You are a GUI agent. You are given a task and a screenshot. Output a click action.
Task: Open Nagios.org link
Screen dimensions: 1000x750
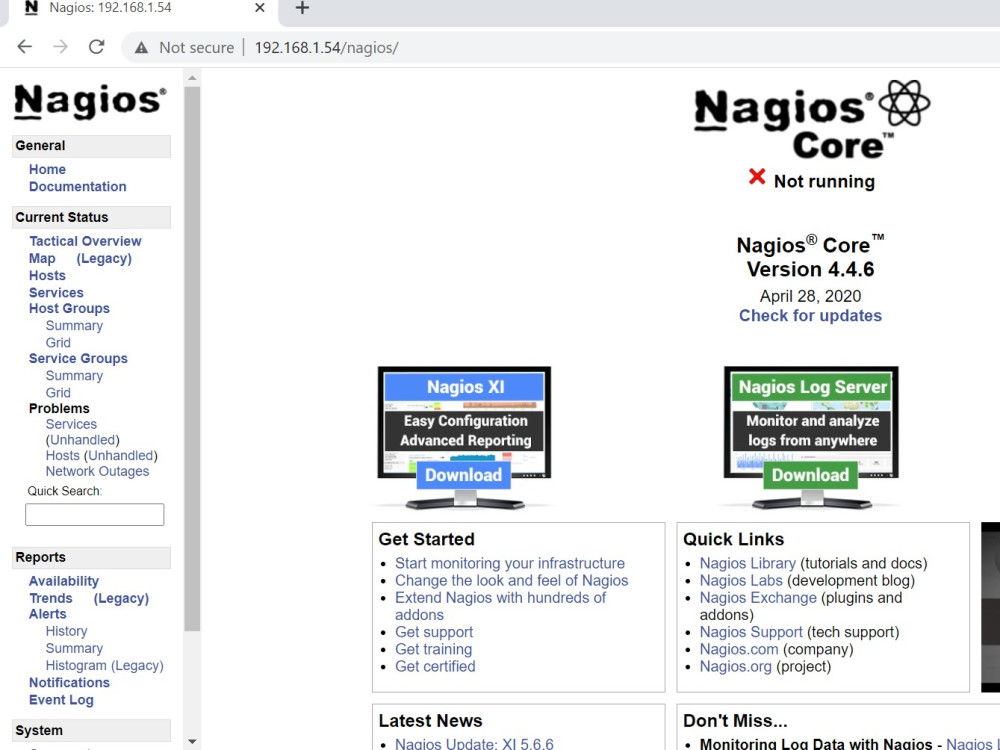(x=735, y=666)
